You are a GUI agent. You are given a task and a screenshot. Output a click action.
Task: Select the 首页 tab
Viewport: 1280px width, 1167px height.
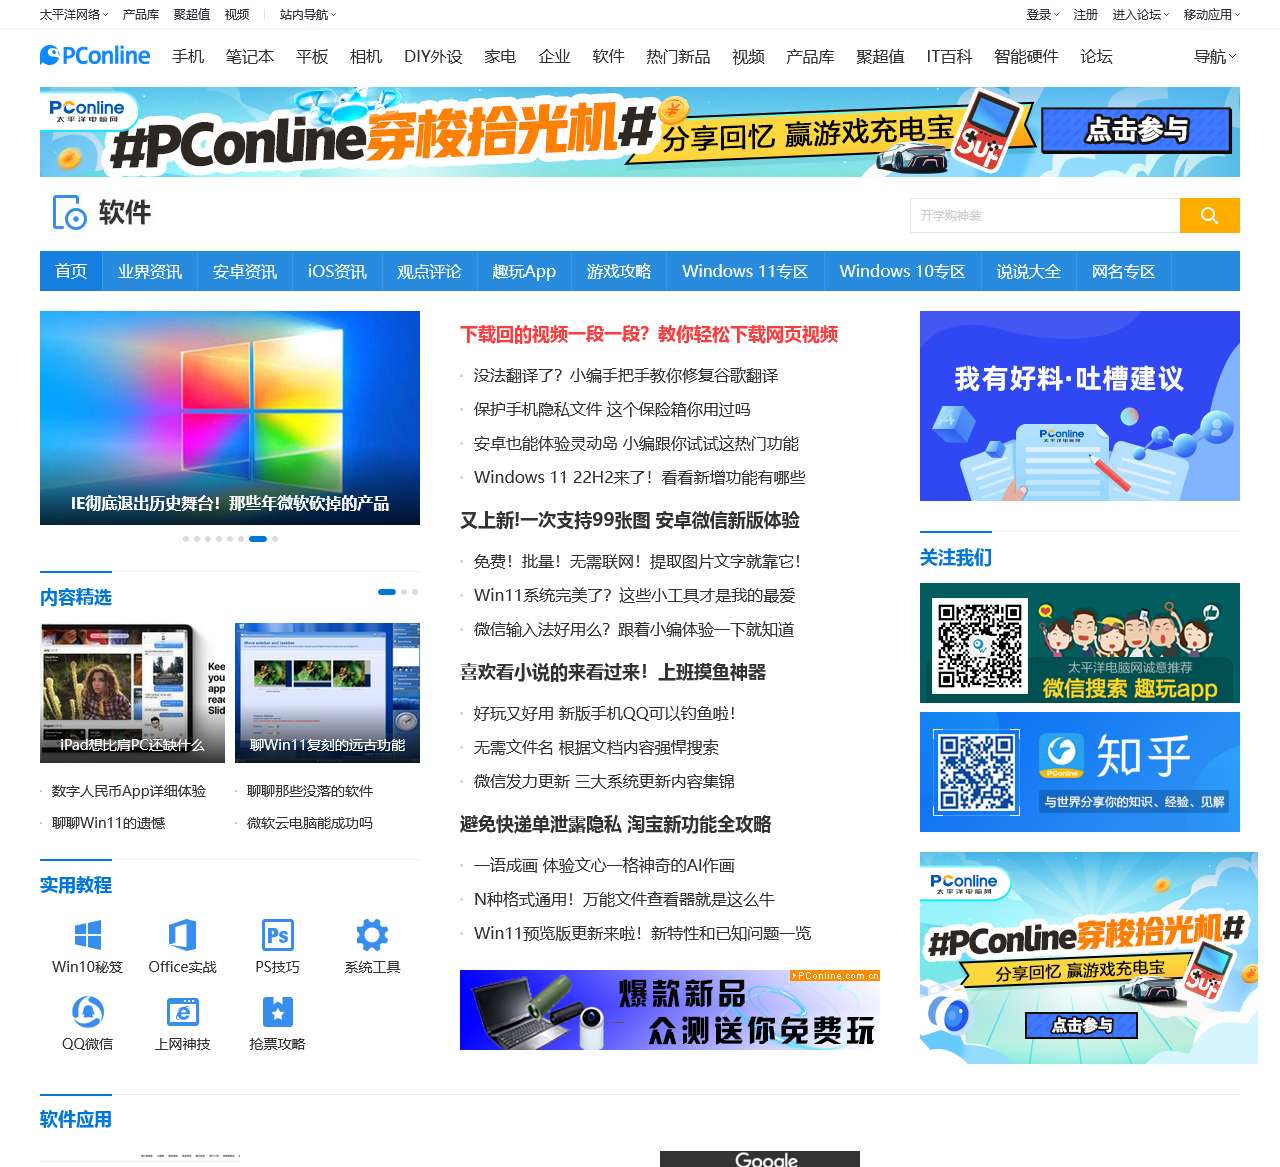point(71,271)
